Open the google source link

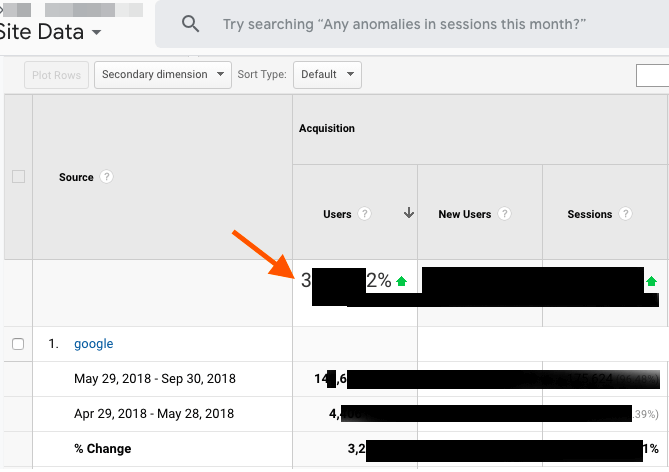click(93, 344)
